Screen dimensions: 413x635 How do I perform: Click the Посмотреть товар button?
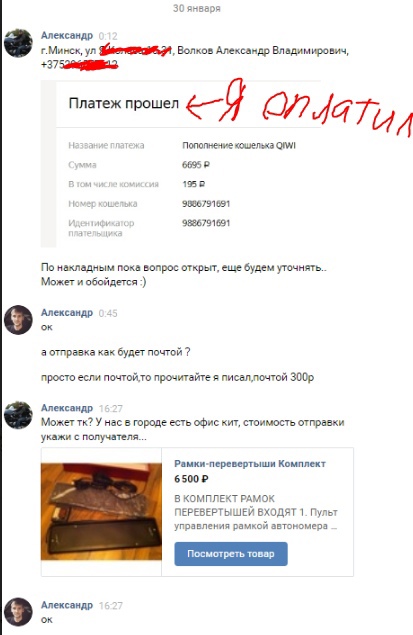(x=231, y=554)
